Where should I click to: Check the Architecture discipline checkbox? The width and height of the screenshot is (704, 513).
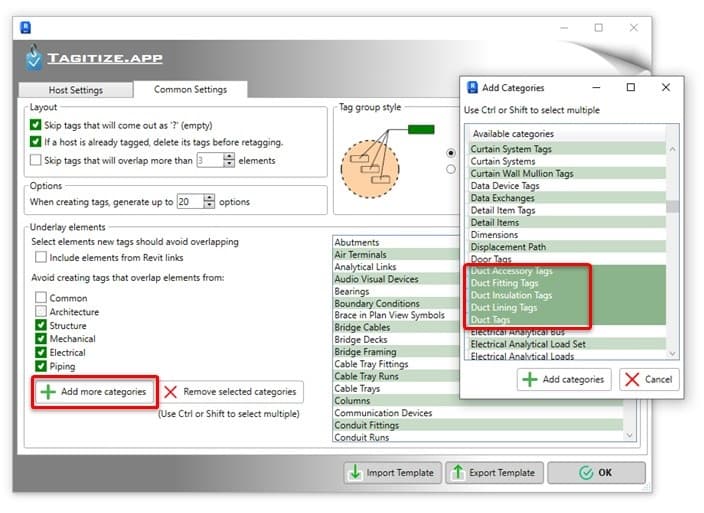click(x=41, y=311)
